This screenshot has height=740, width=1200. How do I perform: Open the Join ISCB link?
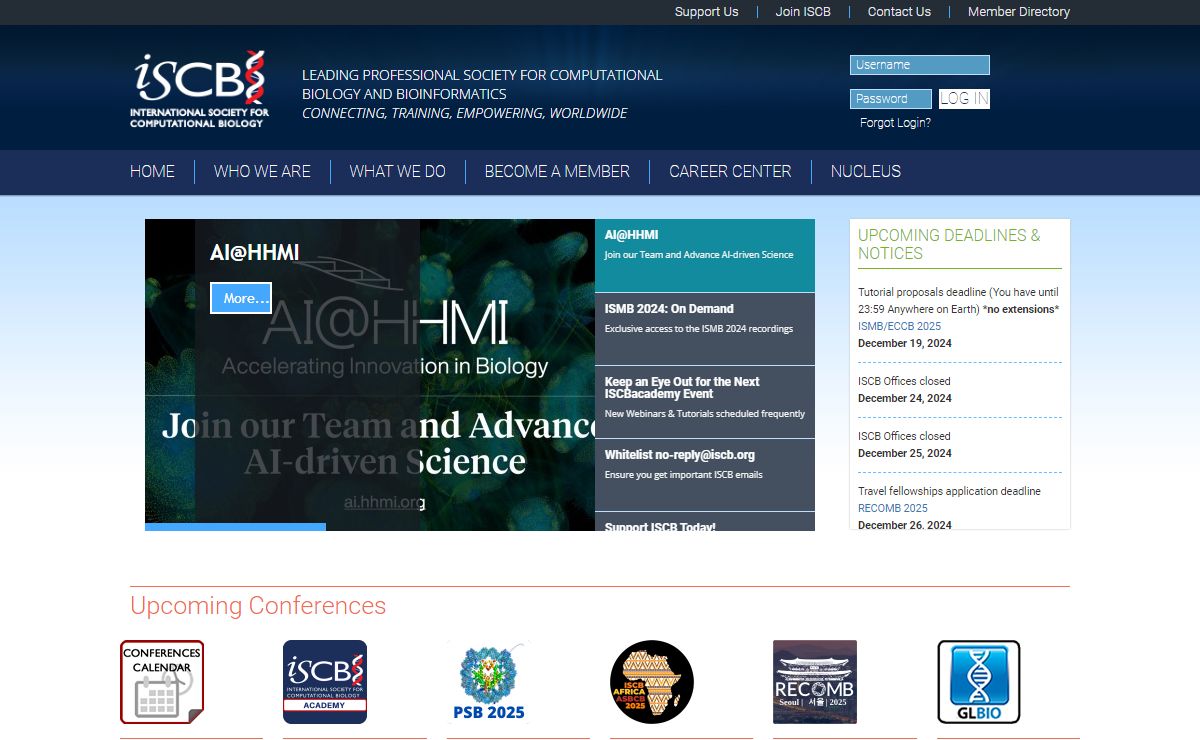point(803,12)
